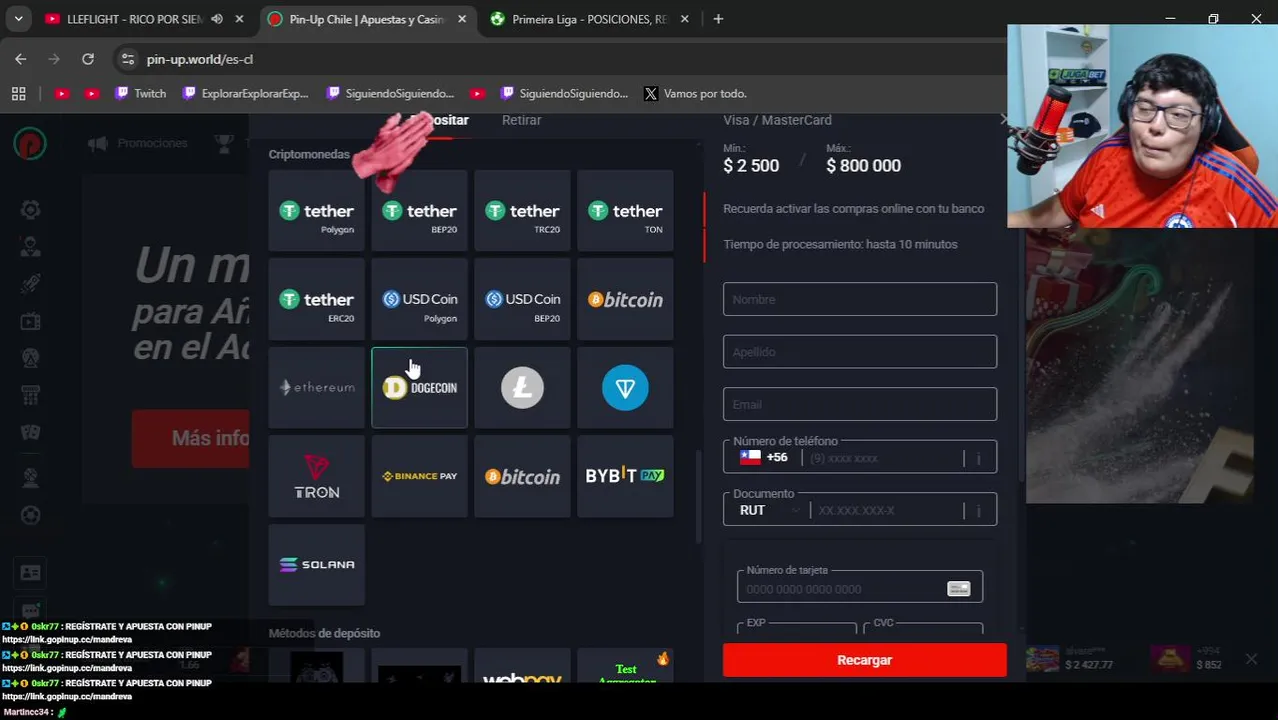Open Vamos por todo bookmark
The image size is (1278, 720).
pyautogui.click(x=695, y=93)
